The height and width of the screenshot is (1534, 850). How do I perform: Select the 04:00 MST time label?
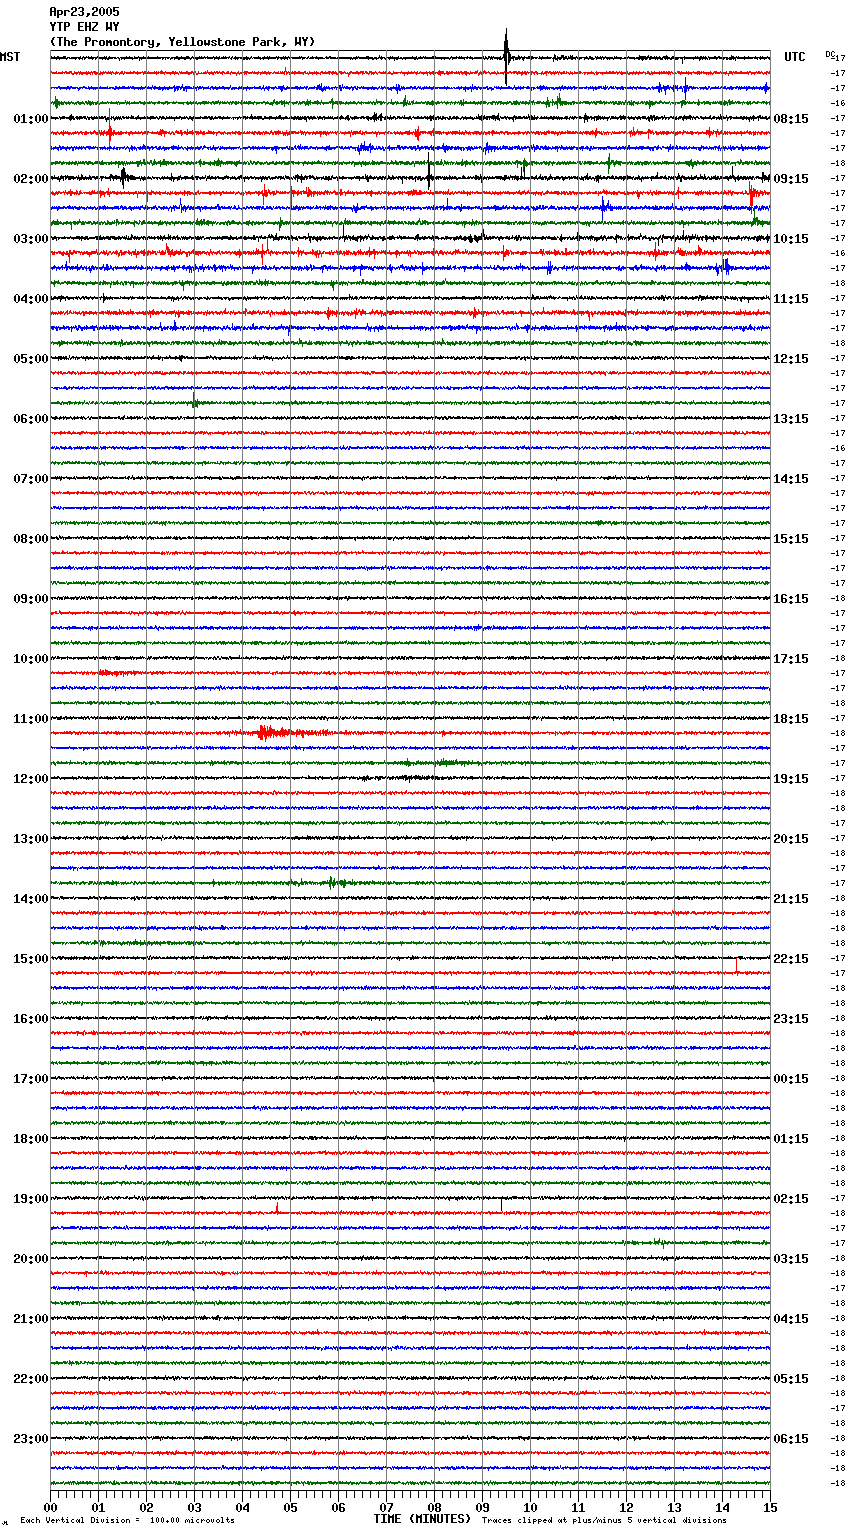tap(31, 299)
